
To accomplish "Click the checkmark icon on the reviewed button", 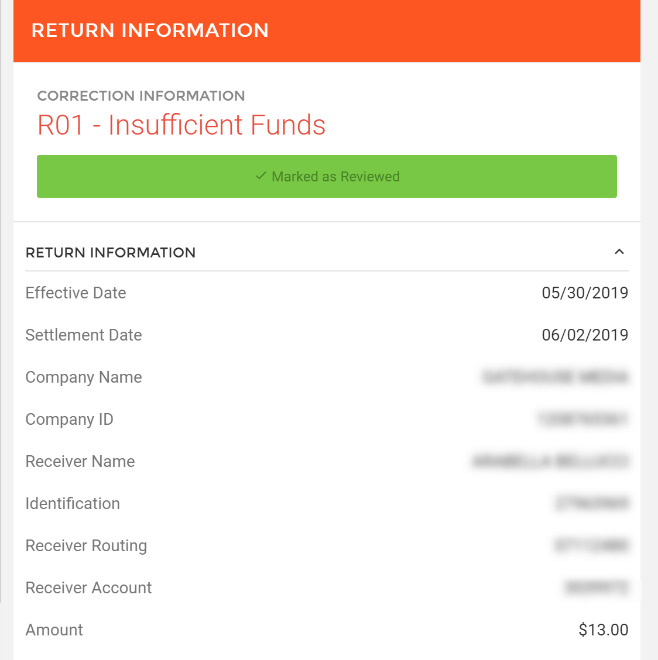I will 261,177.
